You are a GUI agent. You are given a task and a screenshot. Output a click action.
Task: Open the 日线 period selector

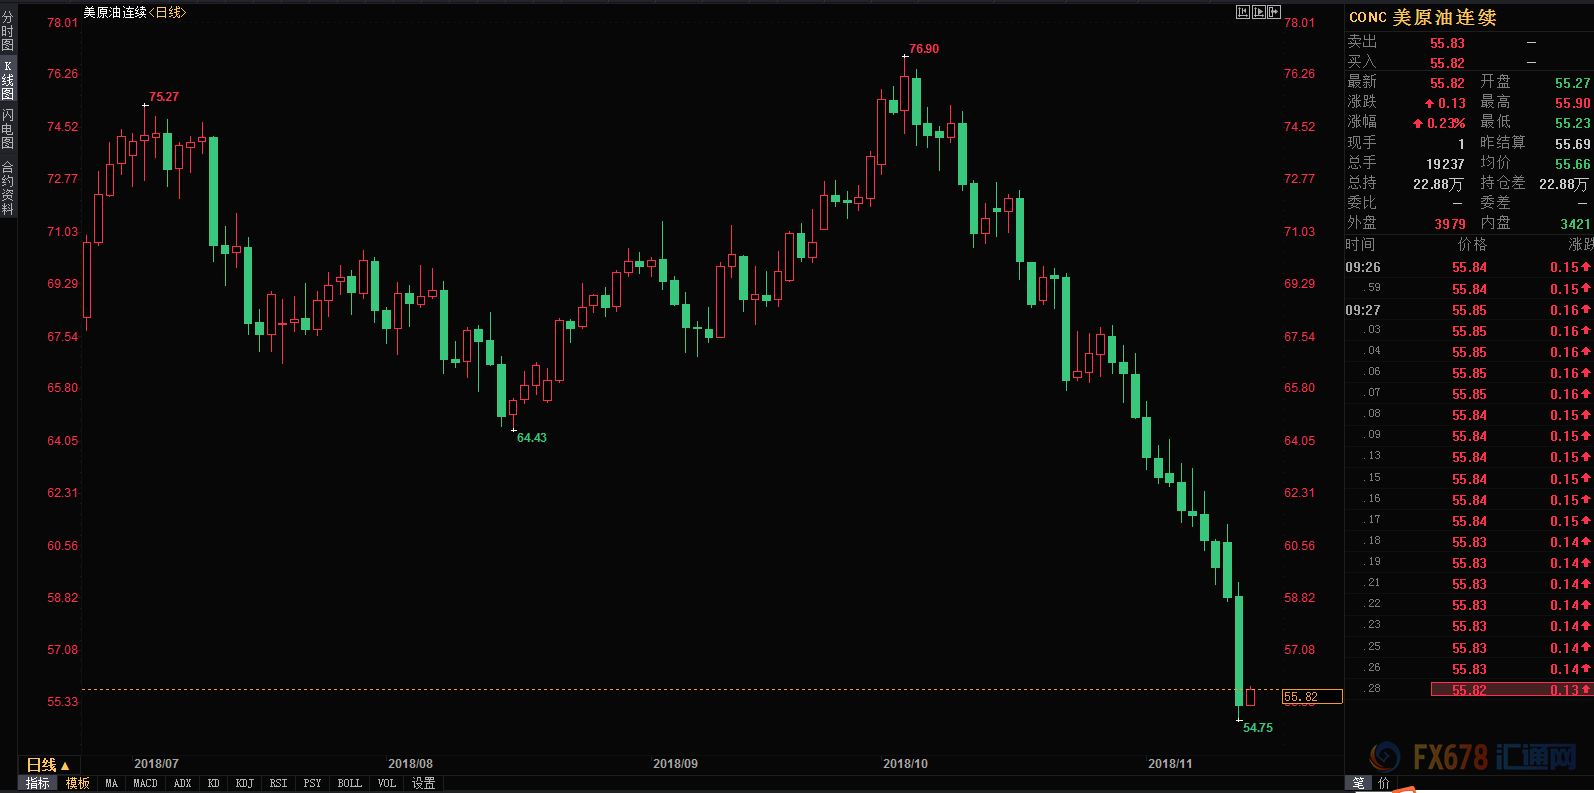48,765
